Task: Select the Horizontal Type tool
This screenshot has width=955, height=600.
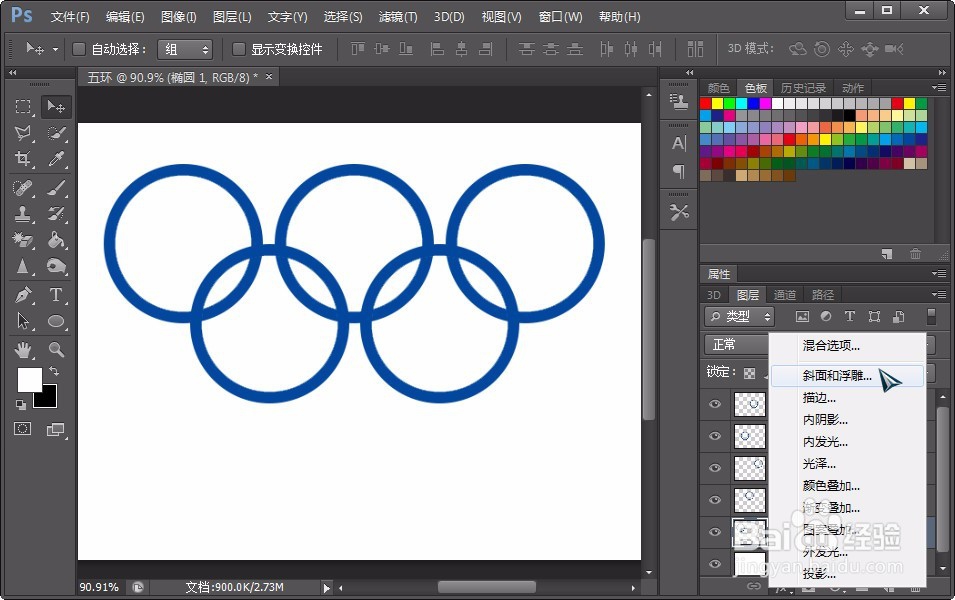Action: [56, 295]
